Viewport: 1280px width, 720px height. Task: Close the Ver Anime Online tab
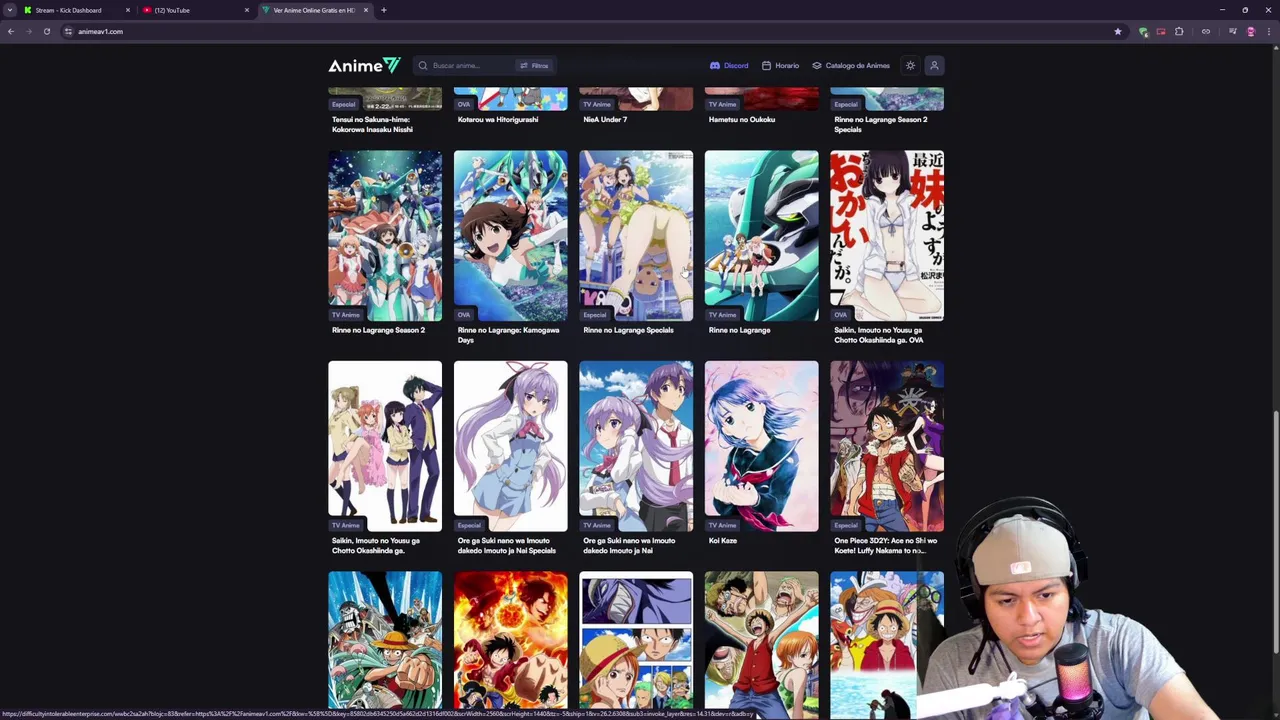coord(365,10)
